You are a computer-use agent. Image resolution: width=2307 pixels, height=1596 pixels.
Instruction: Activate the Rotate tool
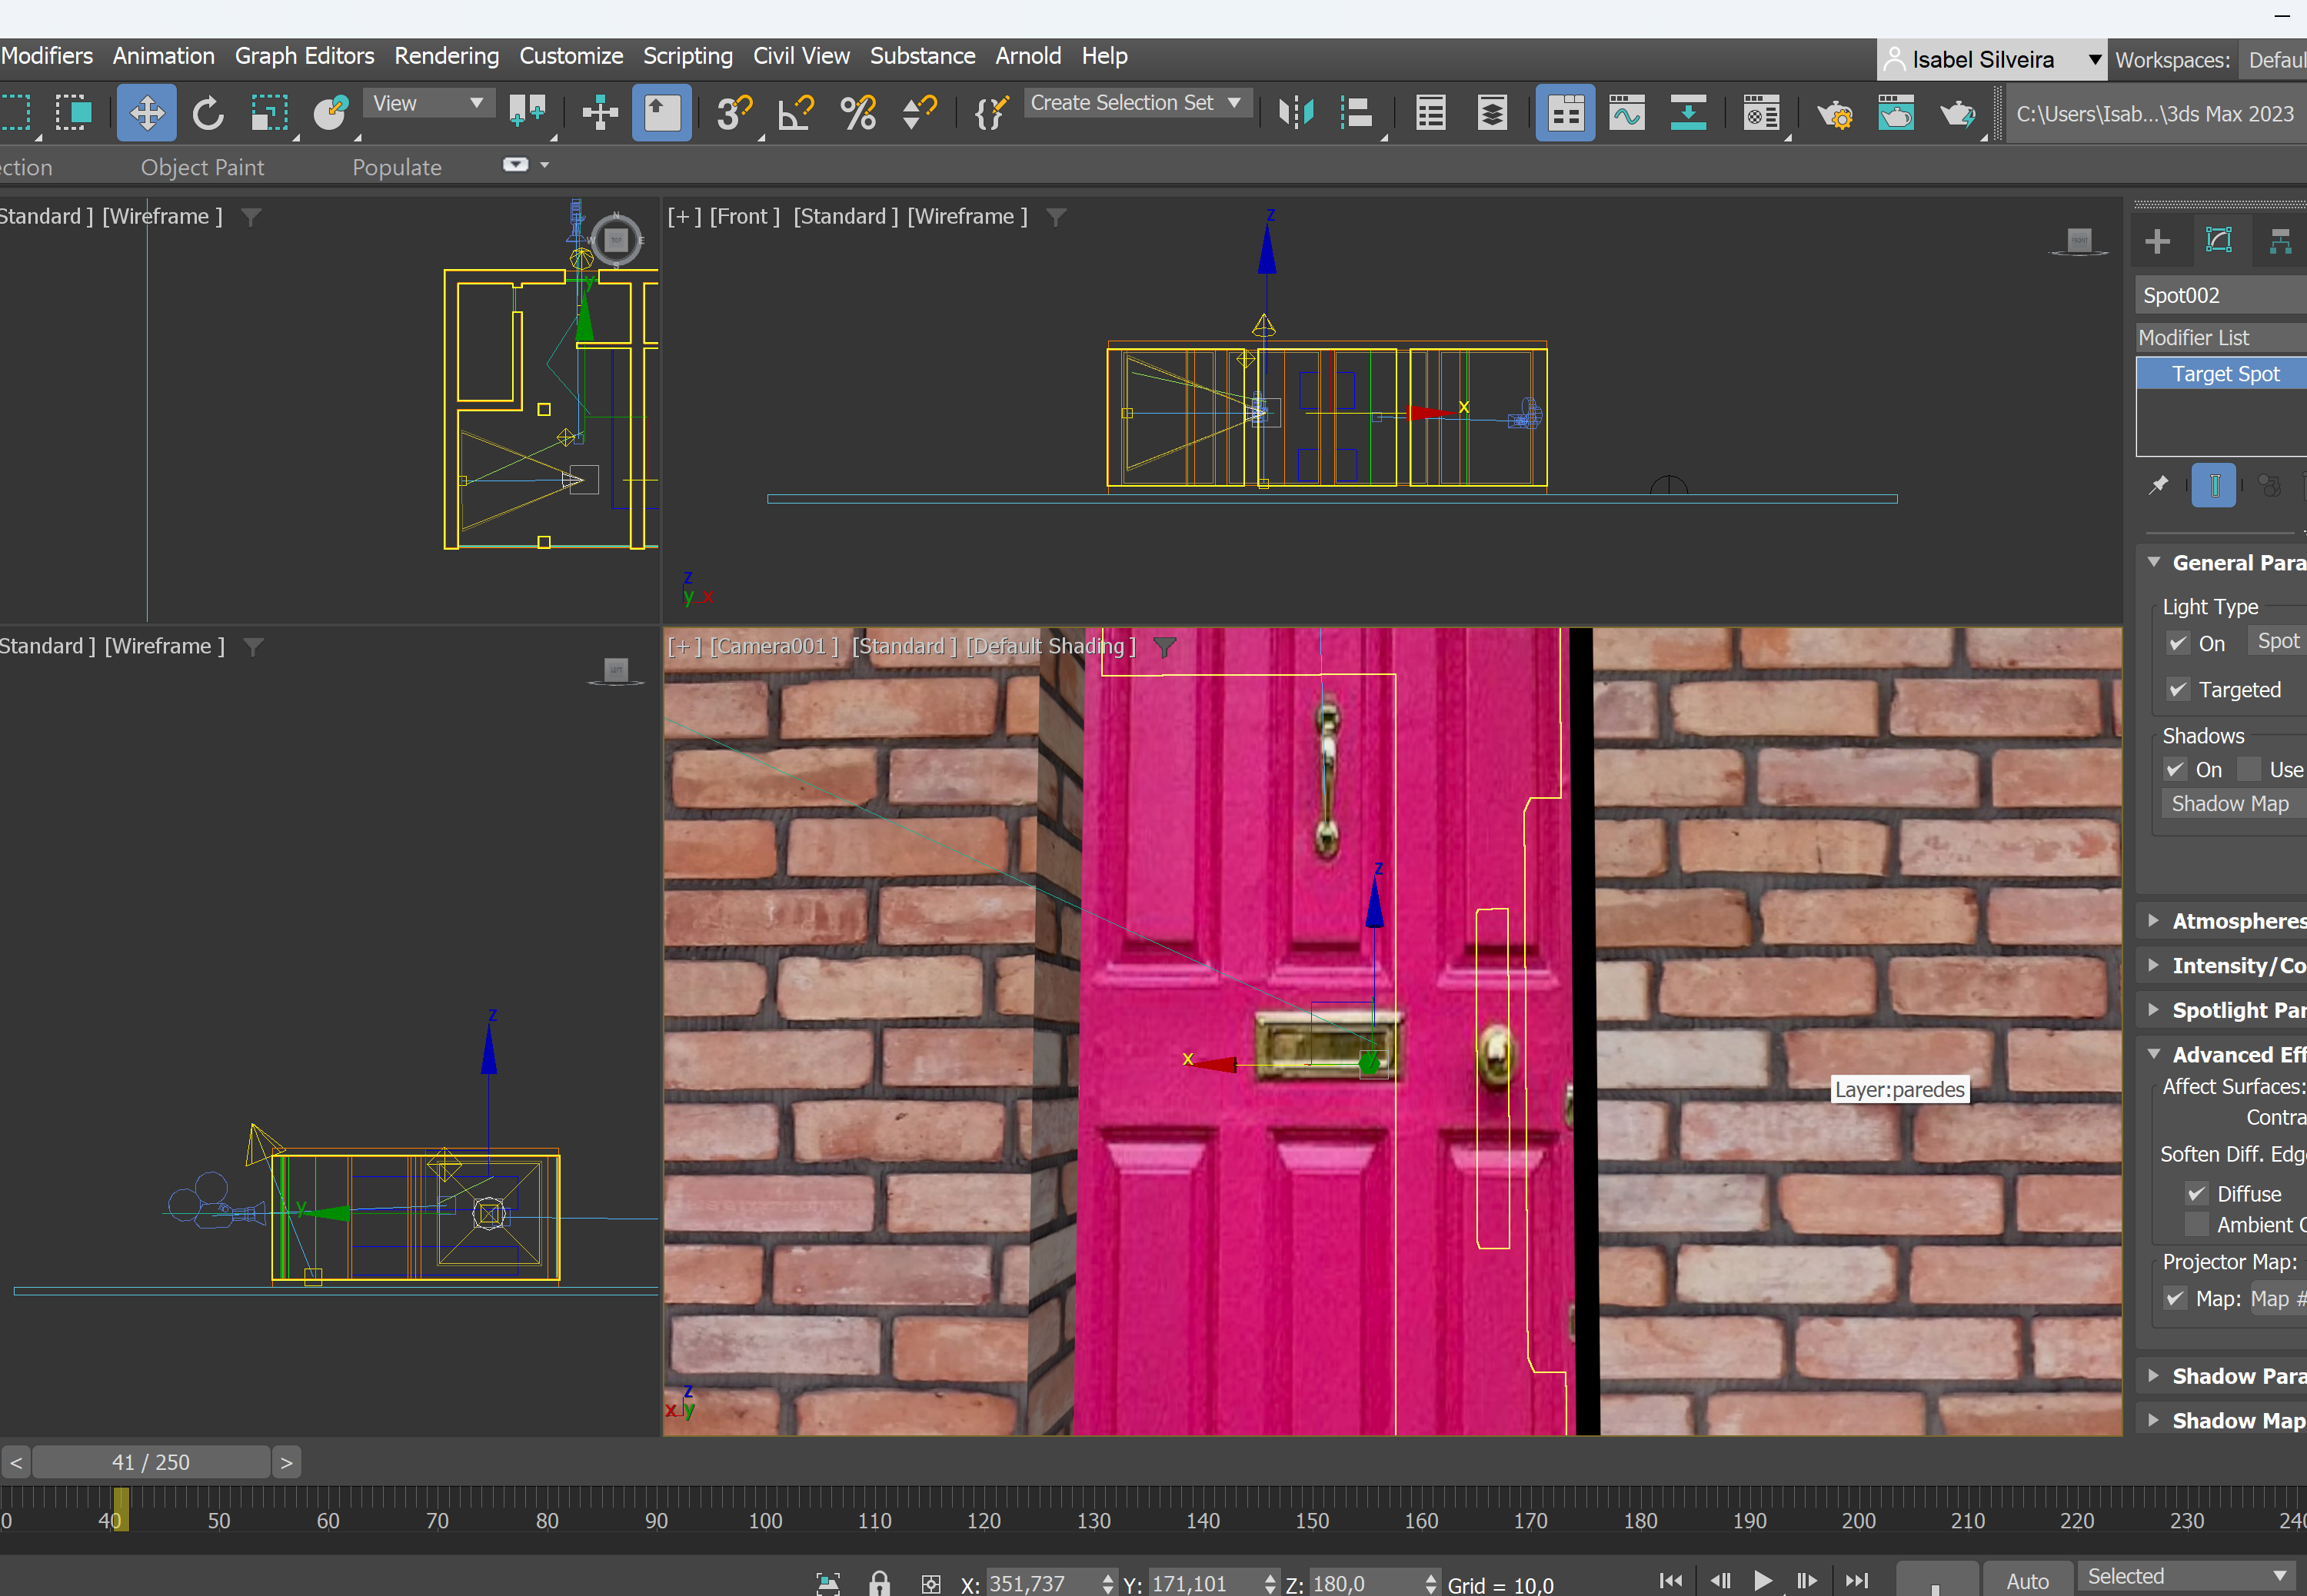pos(208,113)
